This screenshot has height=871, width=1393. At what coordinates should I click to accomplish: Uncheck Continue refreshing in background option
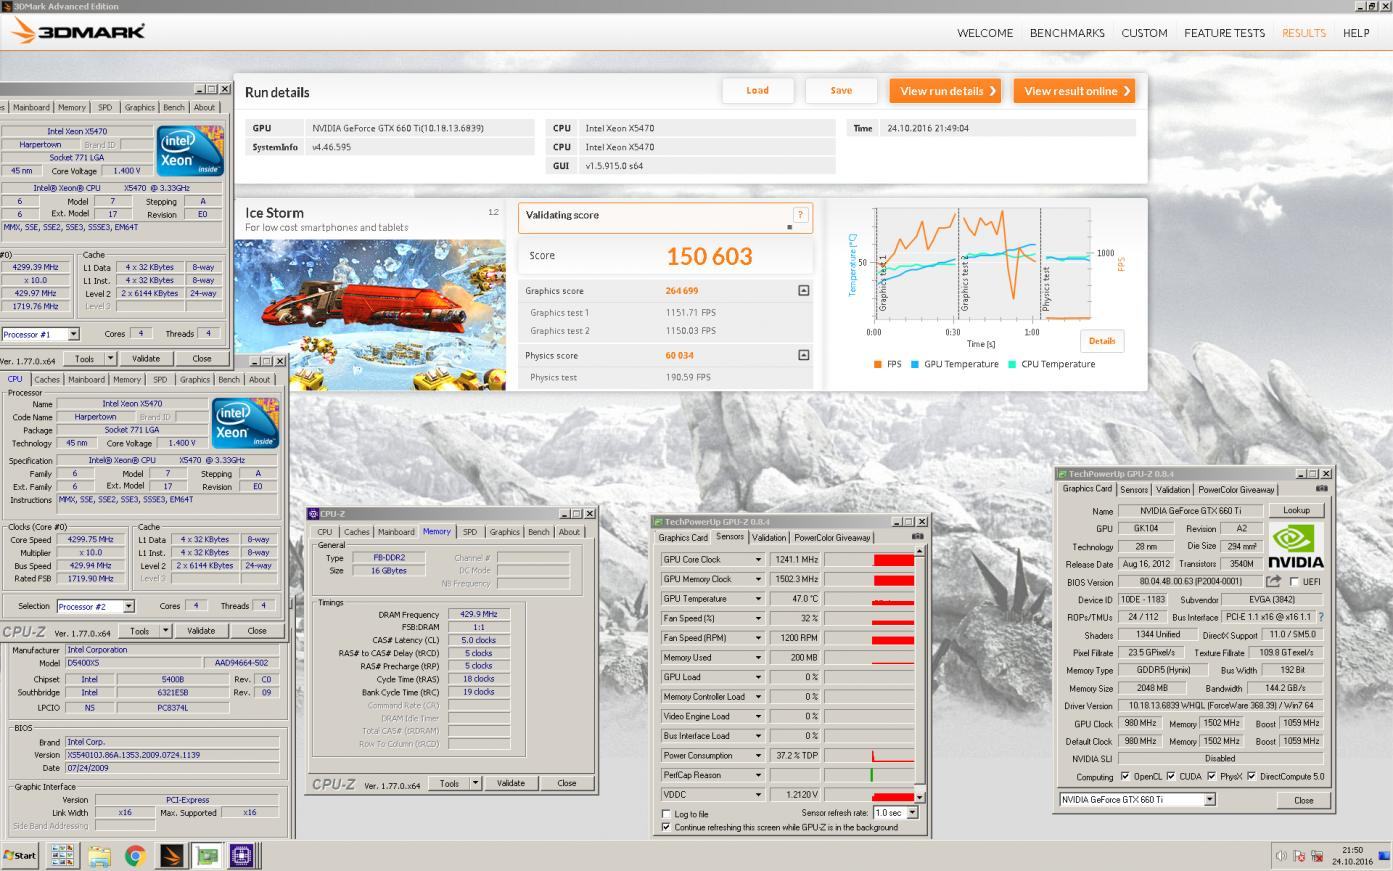(x=667, y=827)
